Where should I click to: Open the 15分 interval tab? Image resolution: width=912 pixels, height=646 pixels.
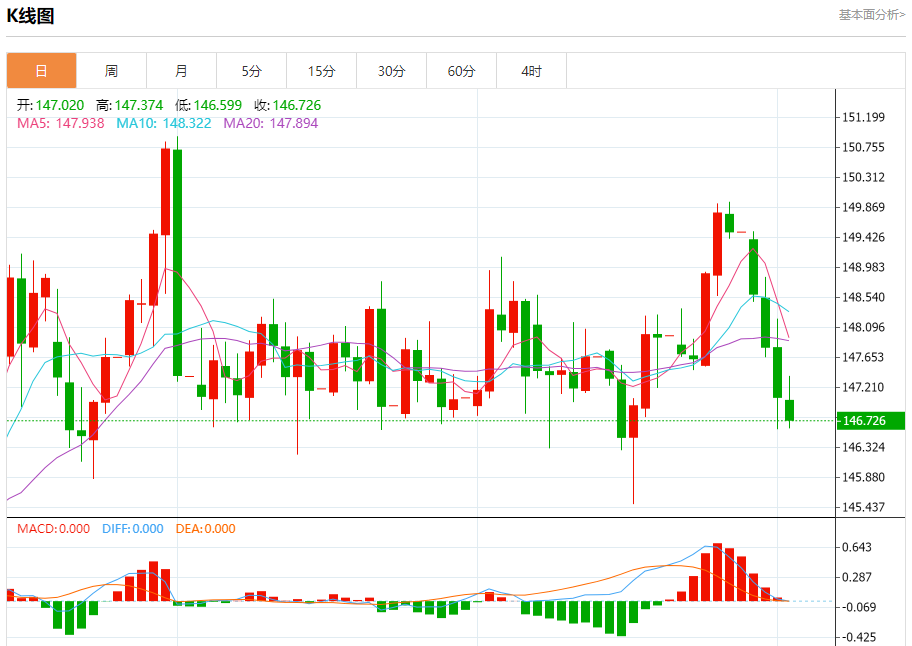[322, 71]
